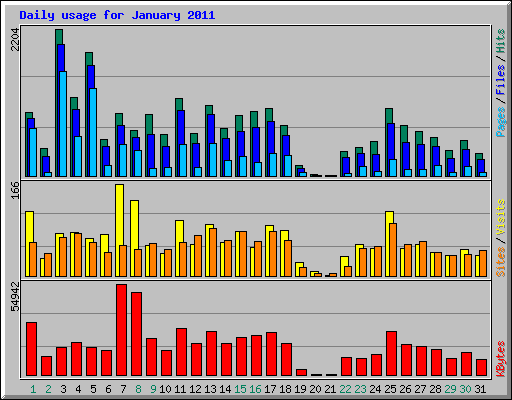Click day 15 on the x-axis
This screenshot has width=512, height=400.
click(x=240, y=389)
